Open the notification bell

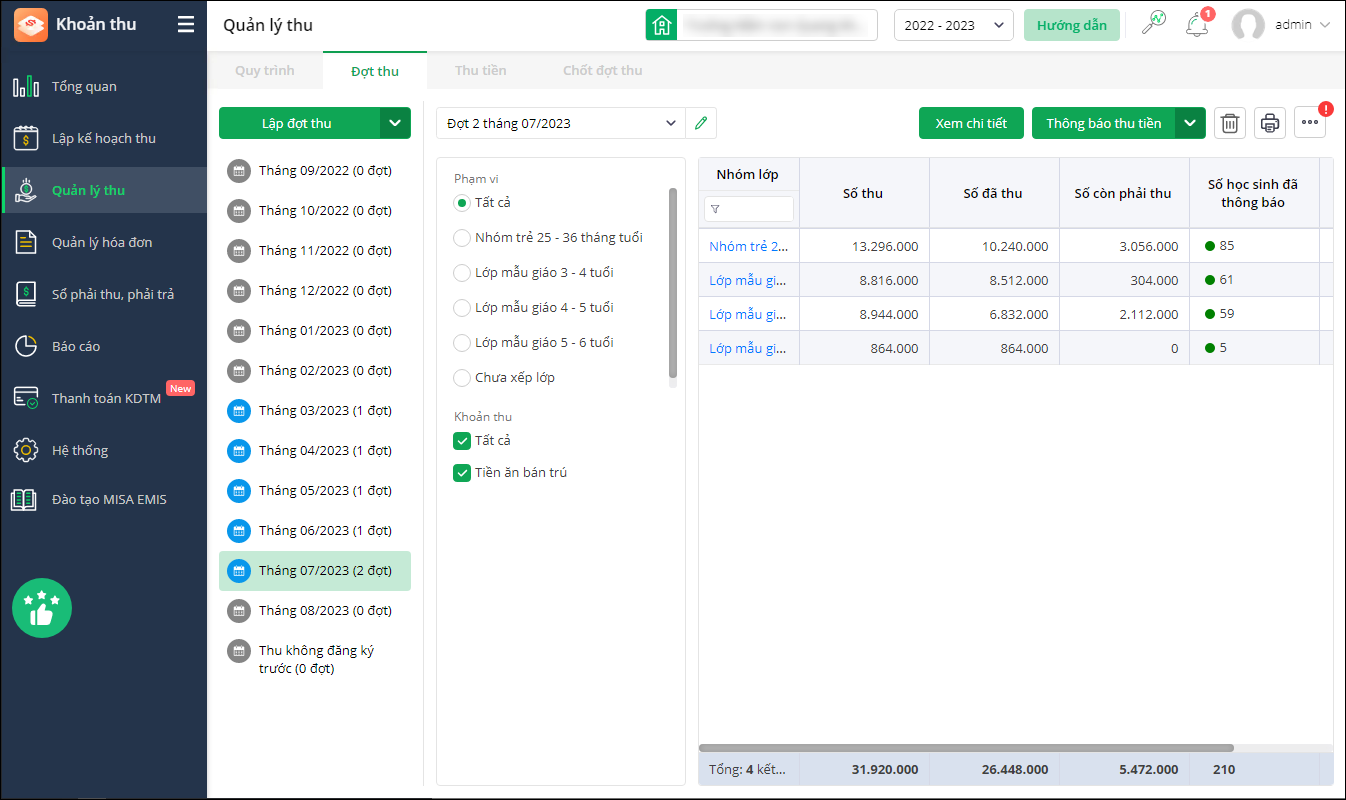(x=1196, y=25)
